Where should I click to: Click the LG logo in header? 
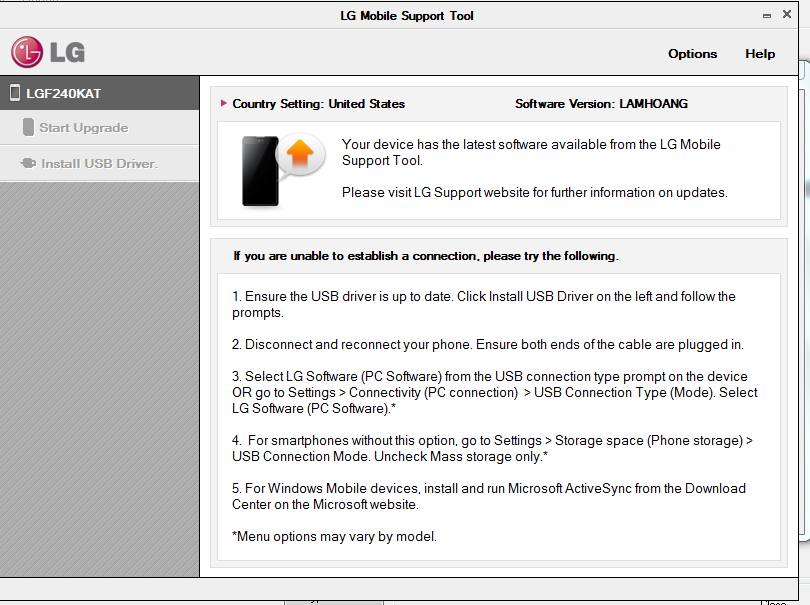(48, 52)
